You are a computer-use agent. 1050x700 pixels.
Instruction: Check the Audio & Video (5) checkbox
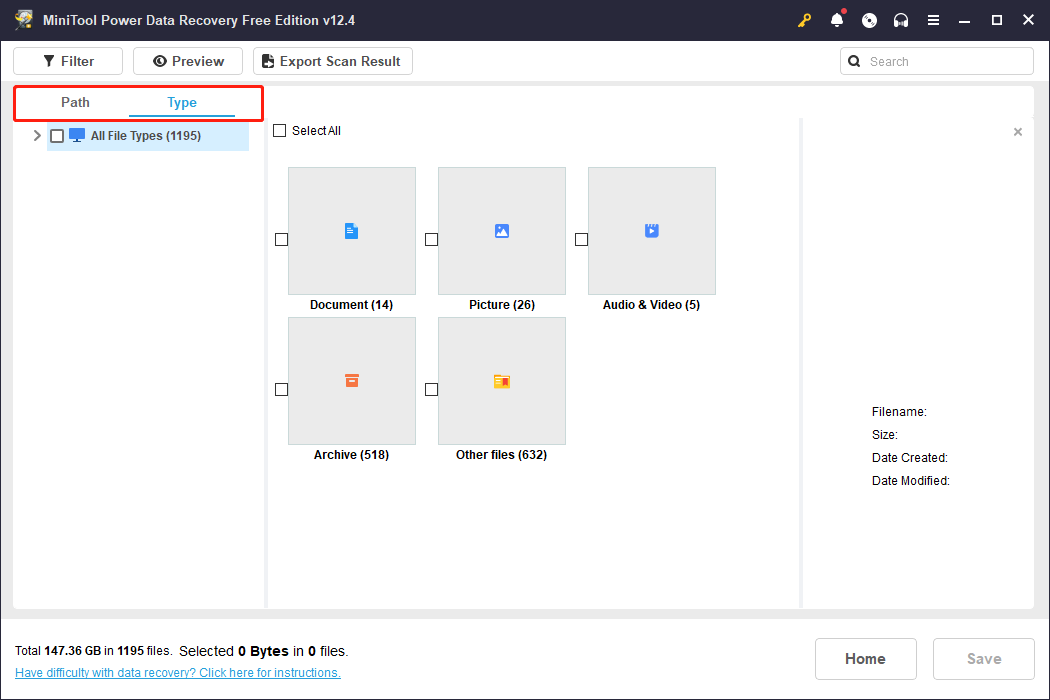point(581,239)
